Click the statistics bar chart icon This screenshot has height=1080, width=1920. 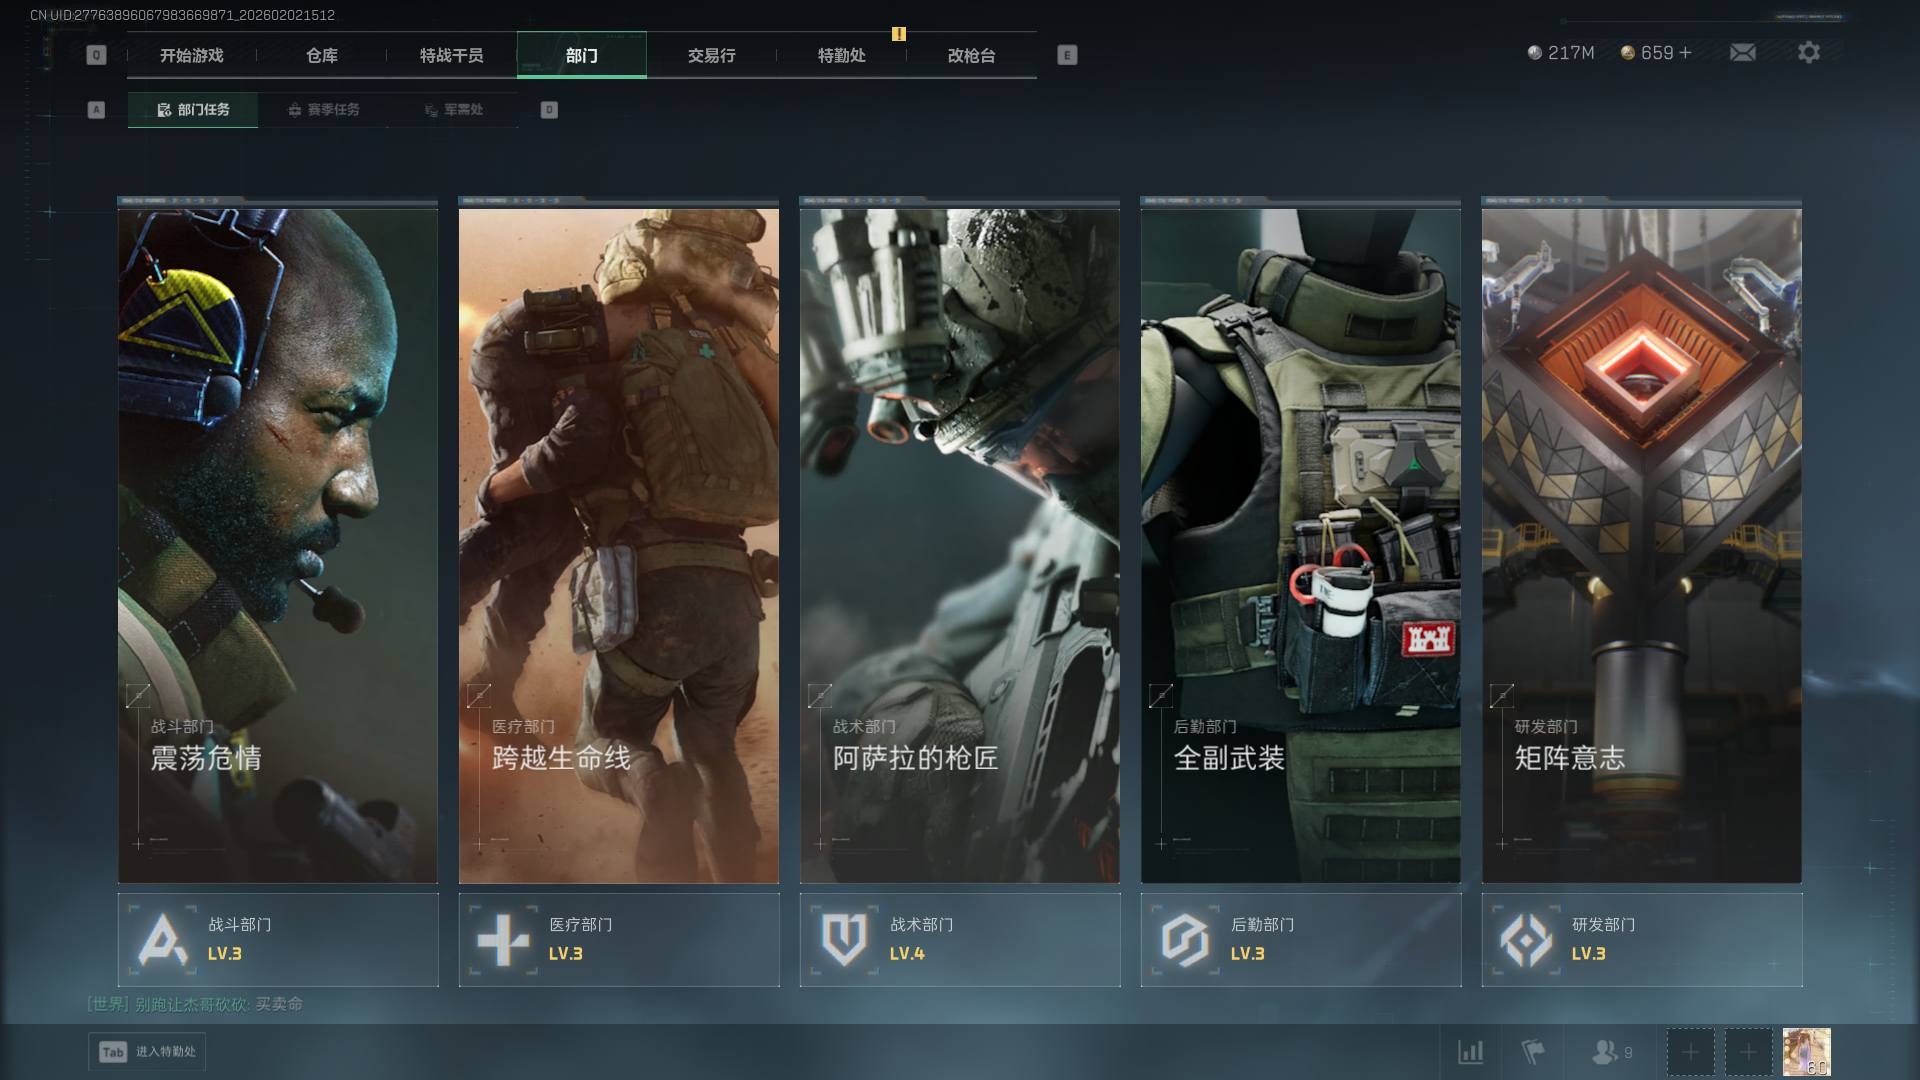pos(1470,1052)
